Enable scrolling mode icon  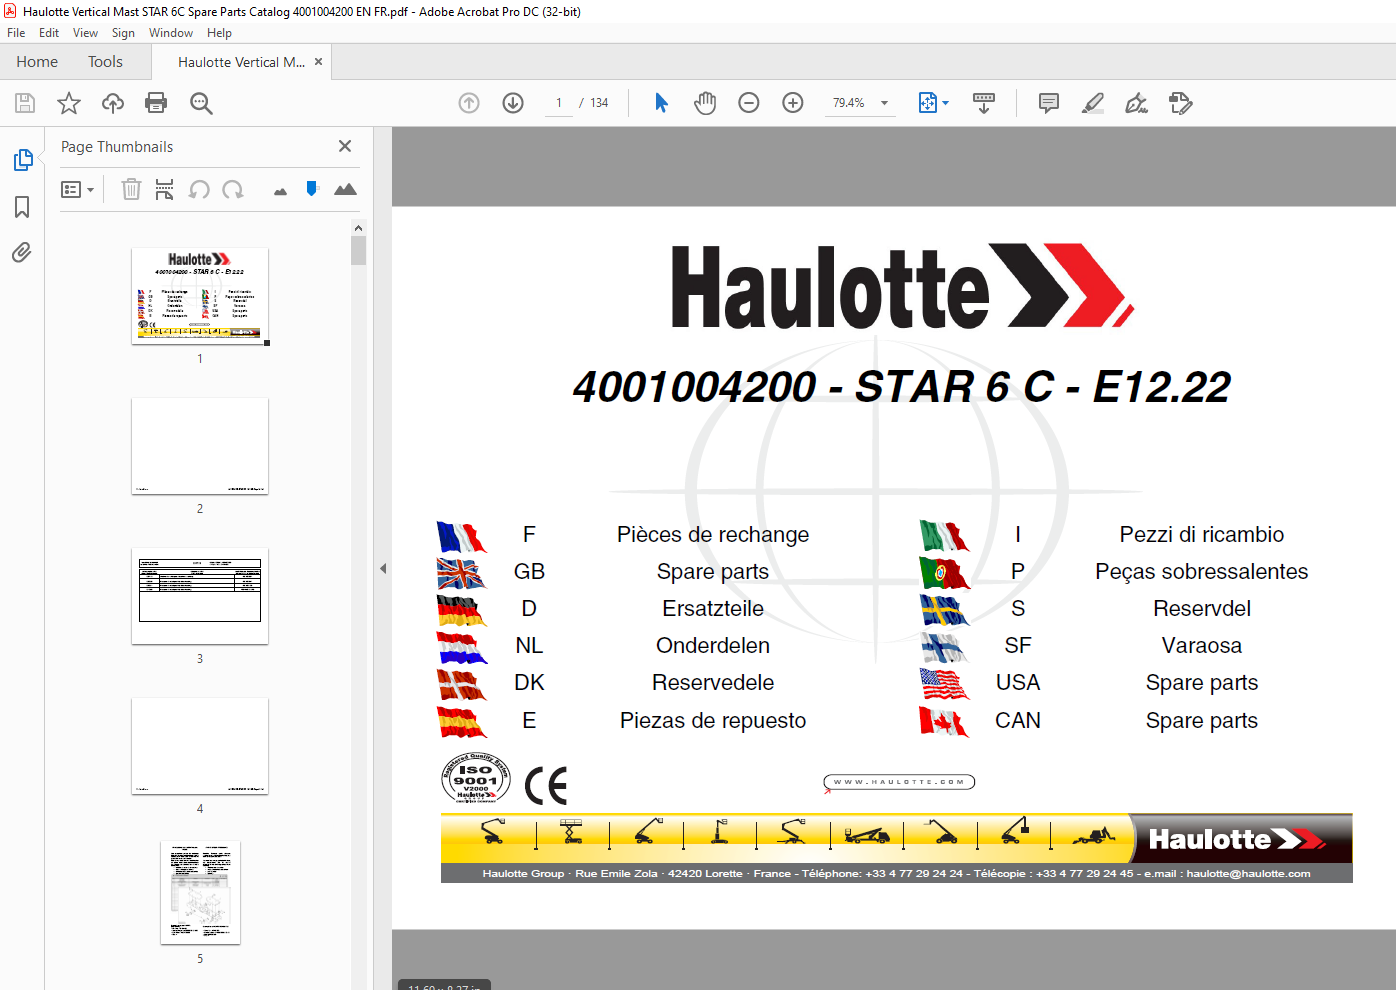tap(984, 103)
